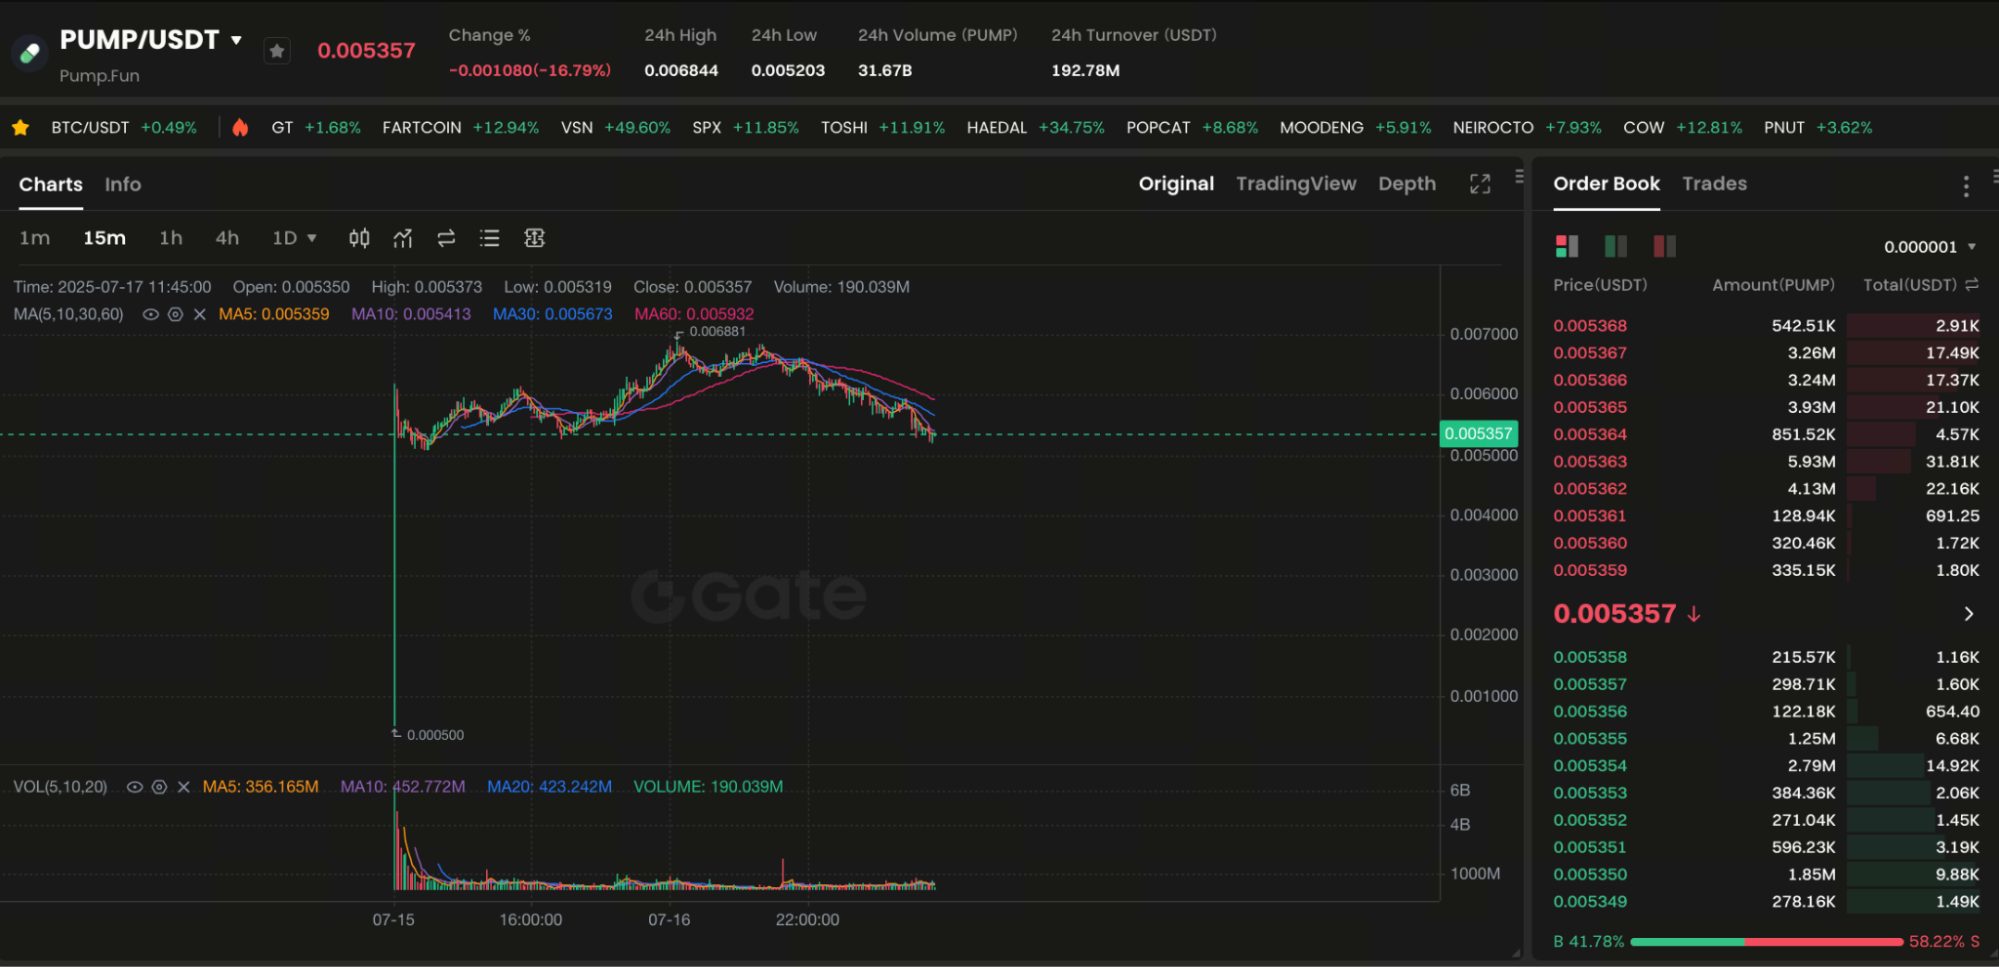Open BTC/USDT ticker link
Viewport: 1999px width, 968px height.
[x=124, y=128]
